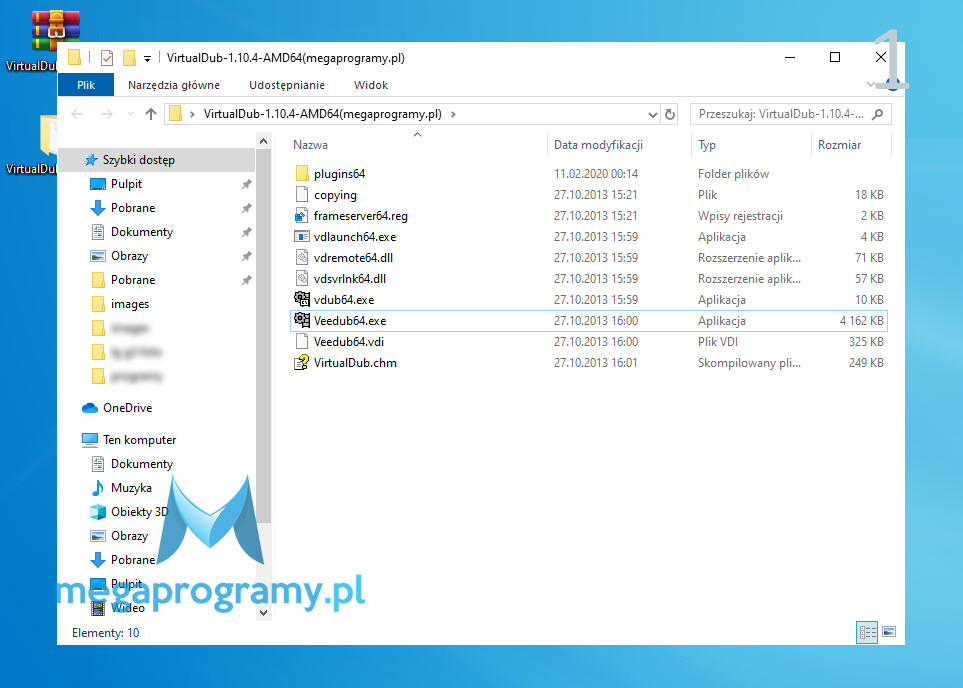Open the Quick Access Toolbar customize dropdown

click(x=147, y=59)
